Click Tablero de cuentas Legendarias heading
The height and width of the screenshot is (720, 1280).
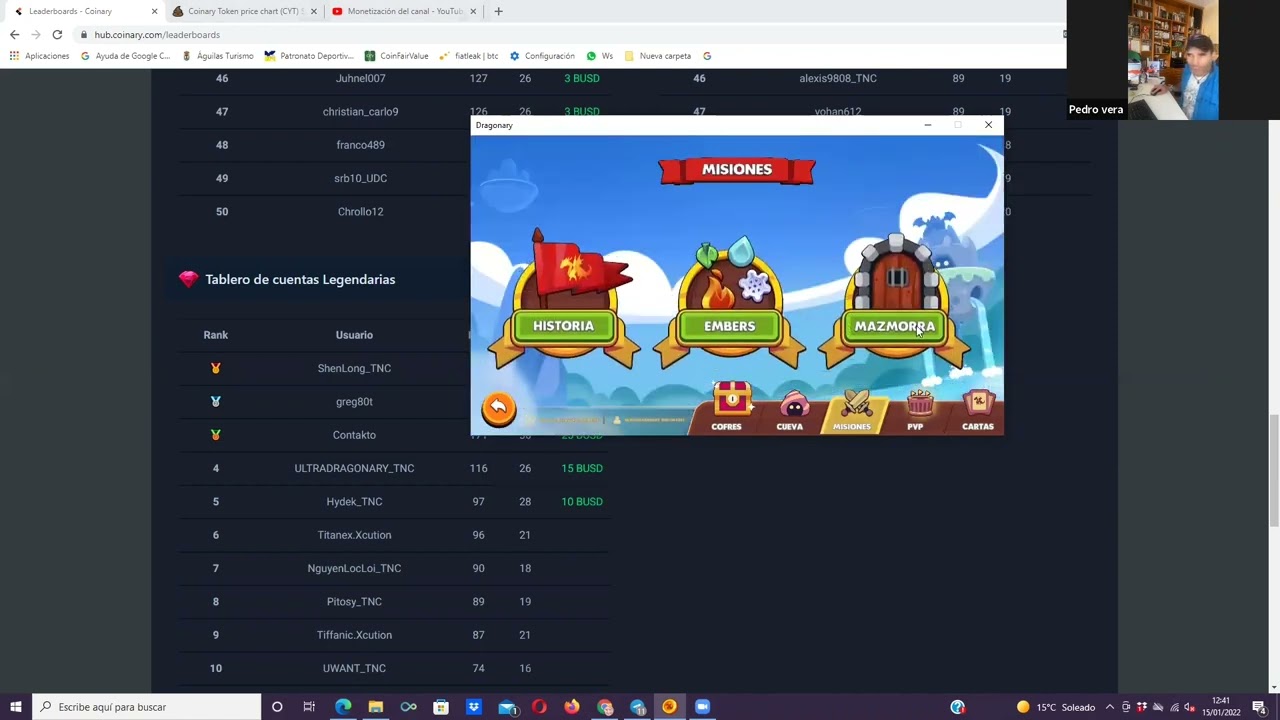(x=300, y=279)
